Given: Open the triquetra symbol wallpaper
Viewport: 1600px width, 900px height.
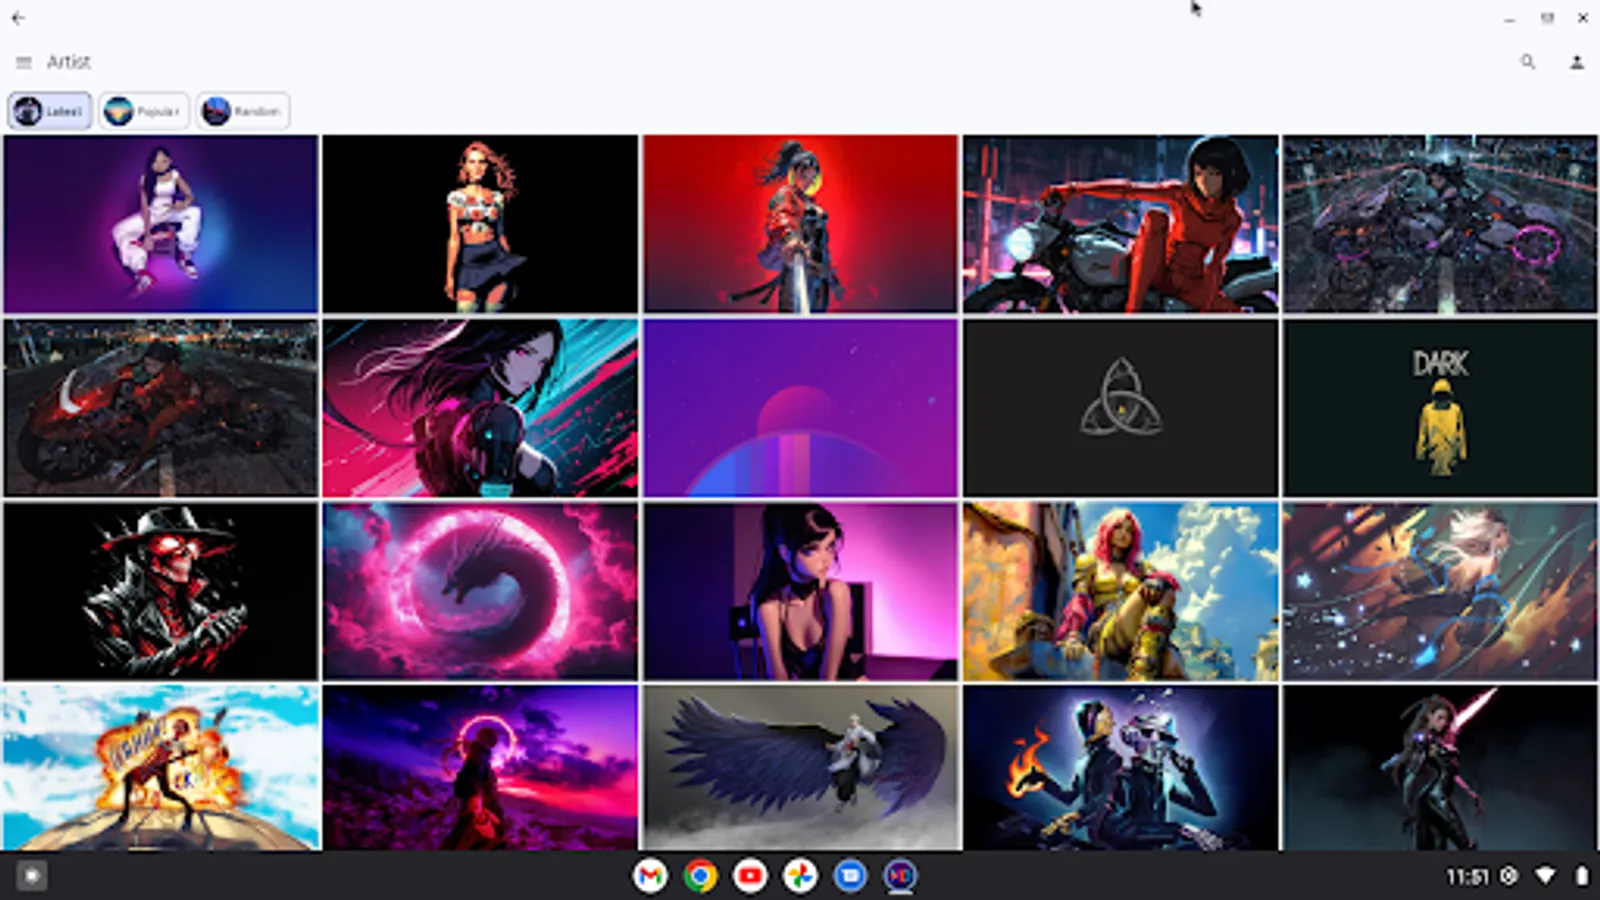Looking at the screenshot, I should tap(1120, 408).
